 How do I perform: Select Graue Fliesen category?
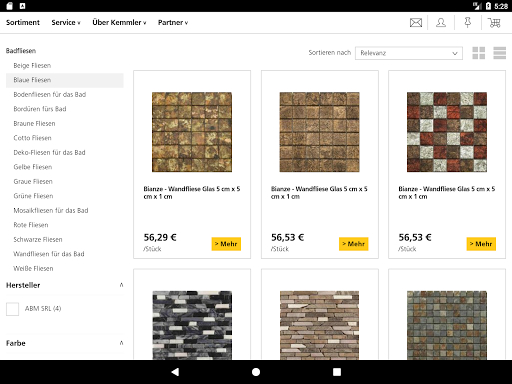point(33,182)
